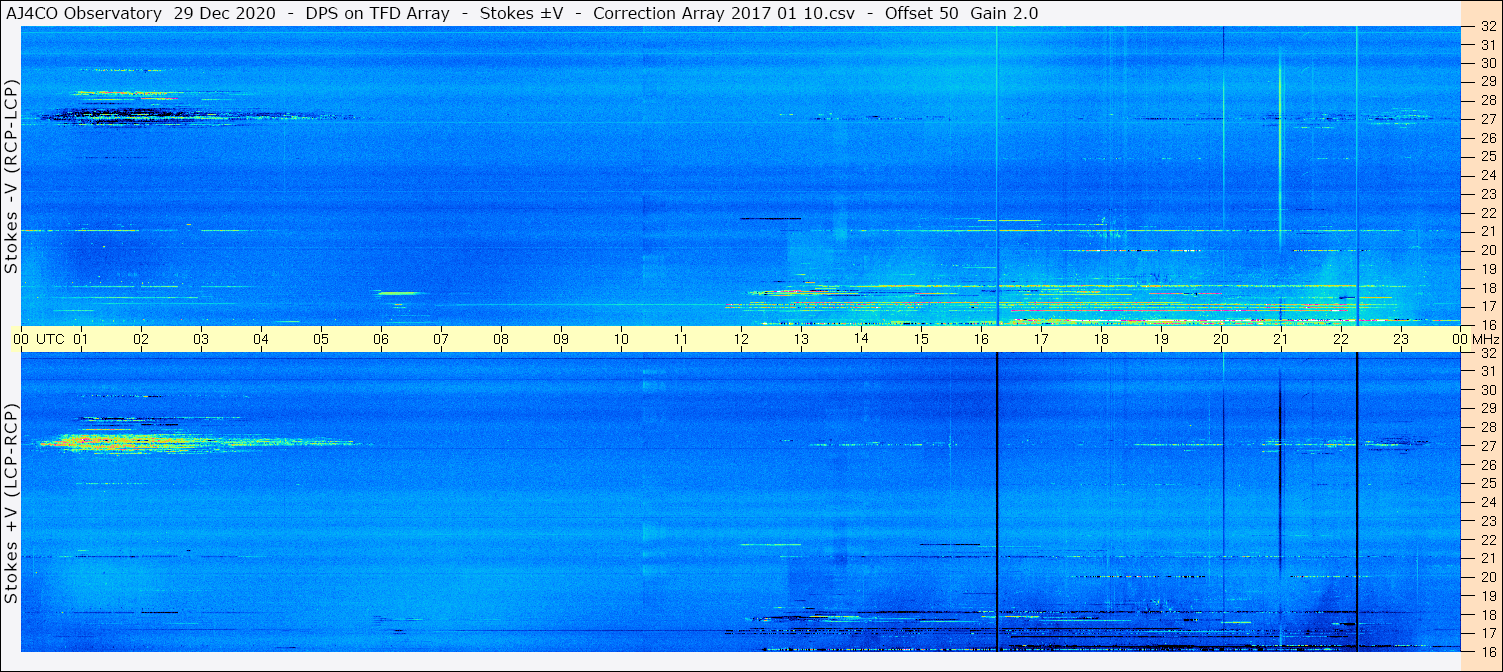Image resolution: width=1503 pixels, height=672 pixels.
Task: Click the 21 UTC time axis label
Action: click(x=1281, y=339)
